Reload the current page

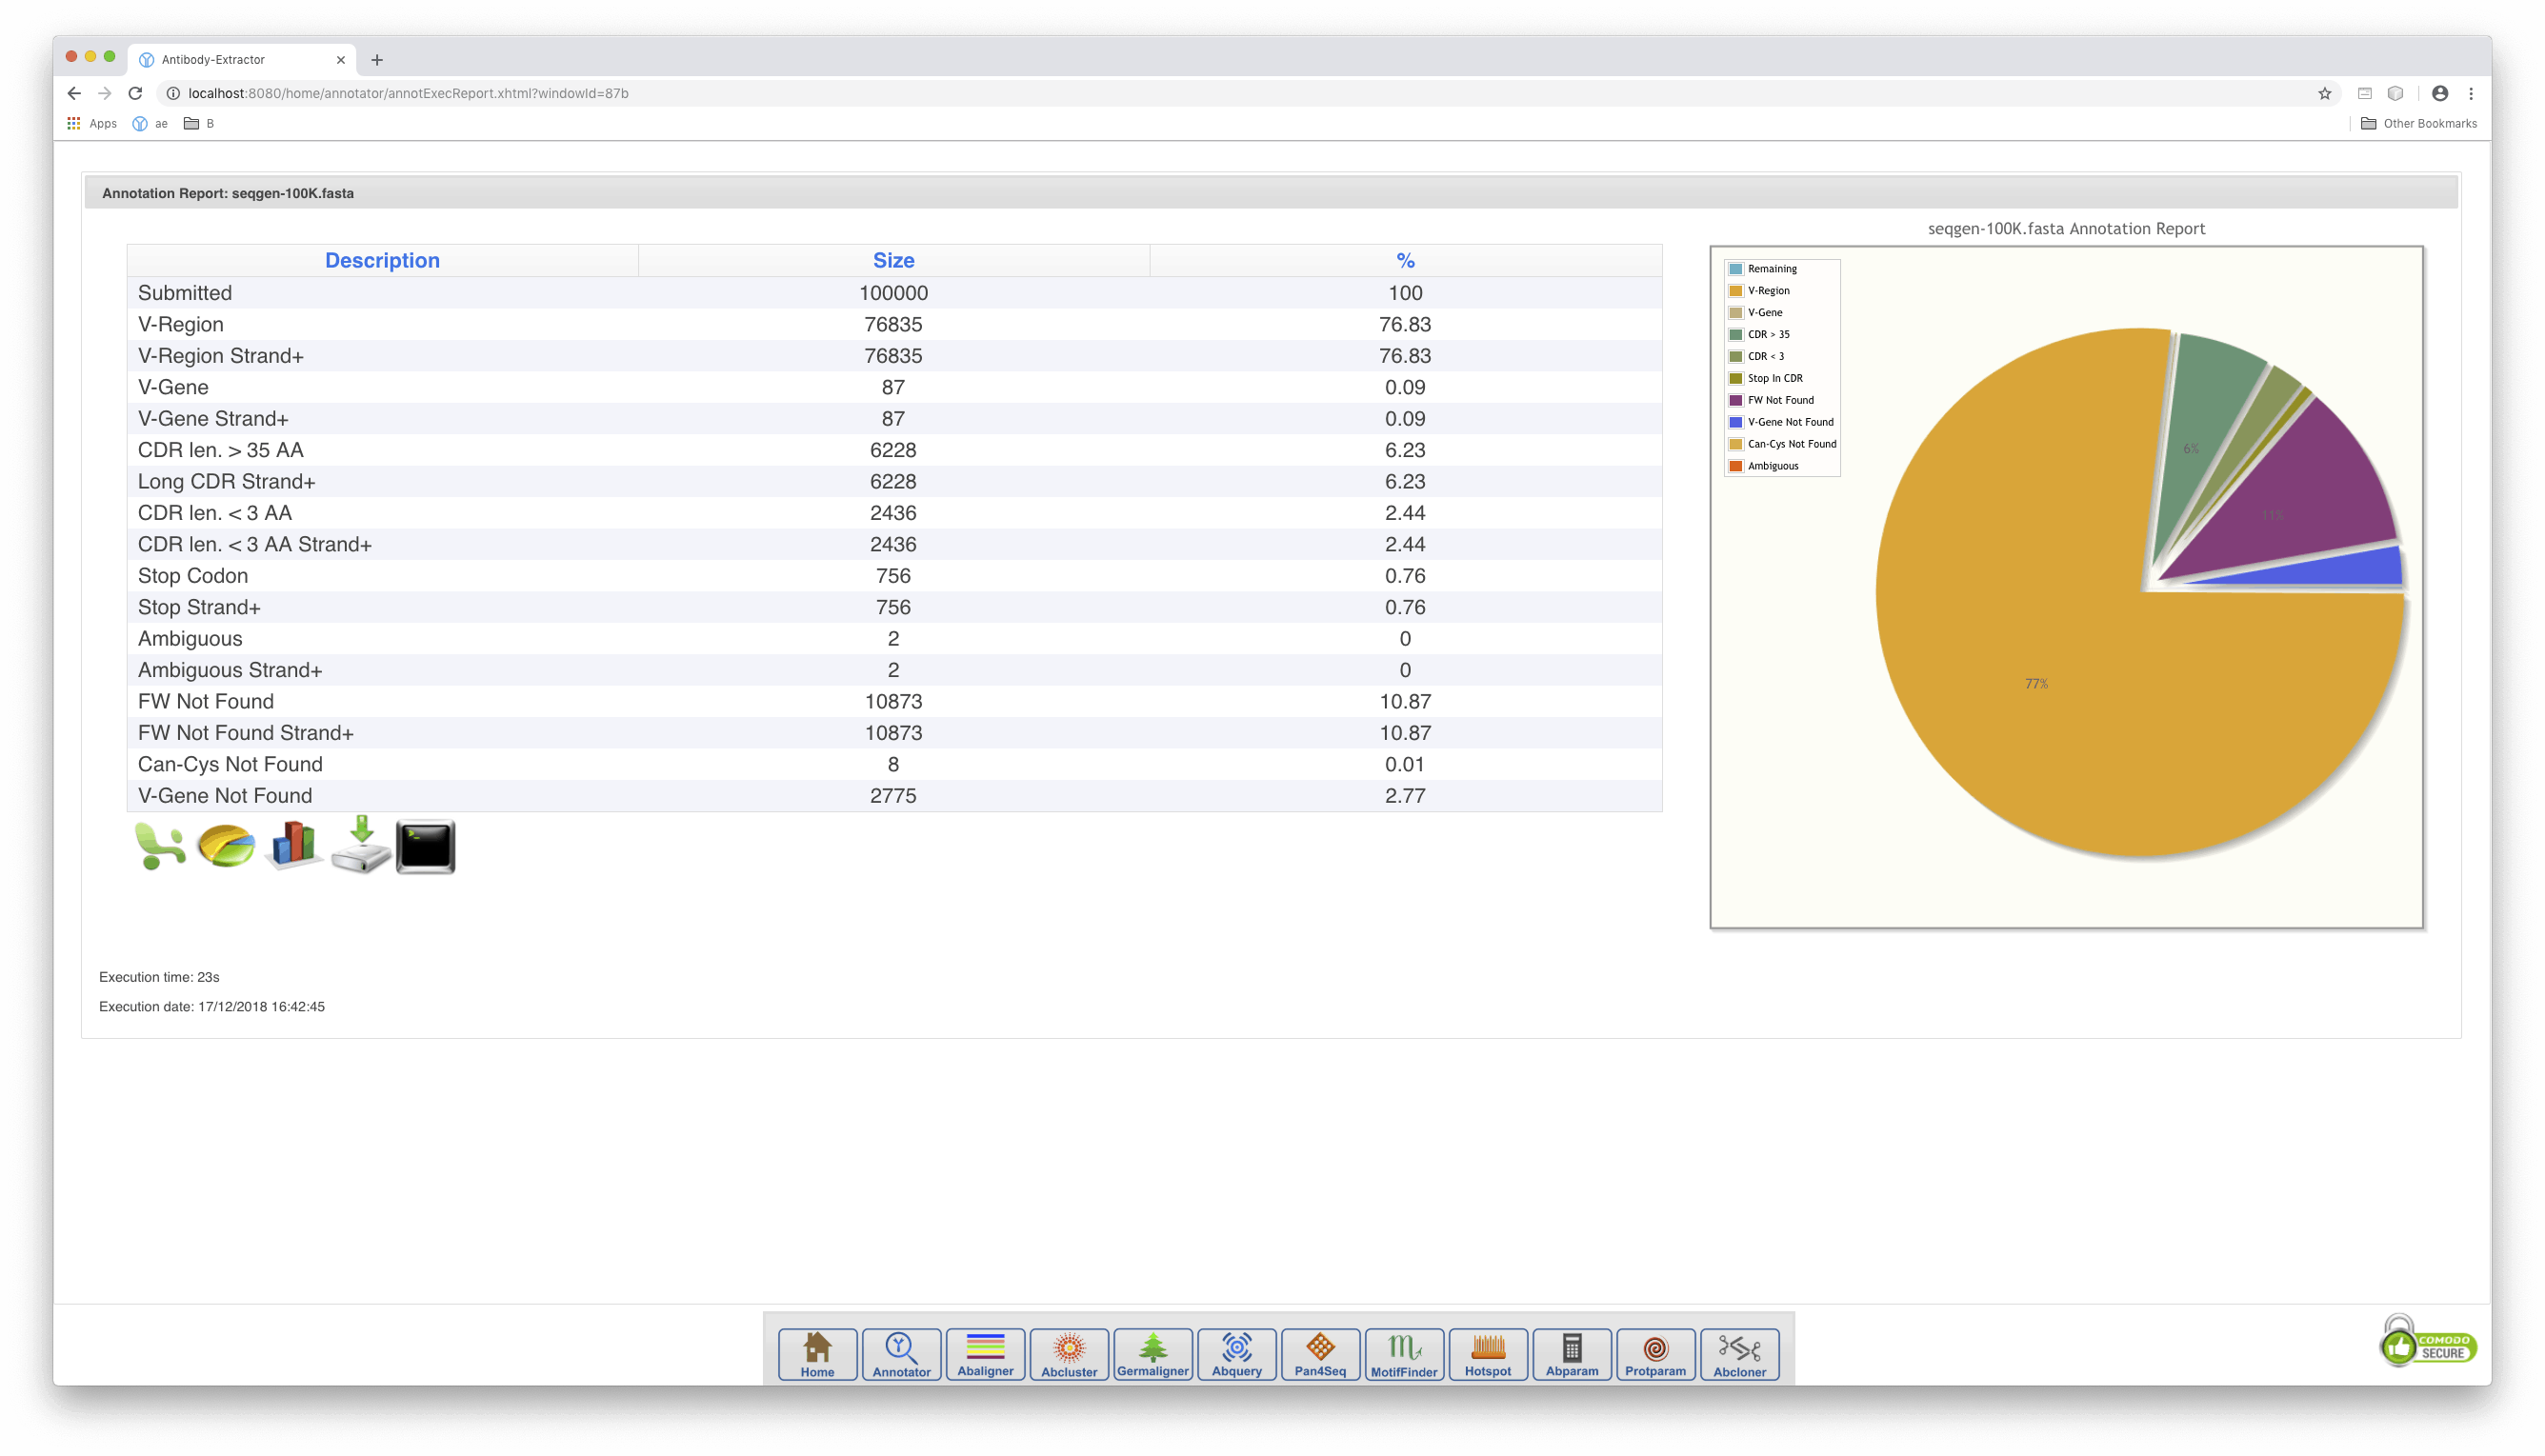pos(135,93)
